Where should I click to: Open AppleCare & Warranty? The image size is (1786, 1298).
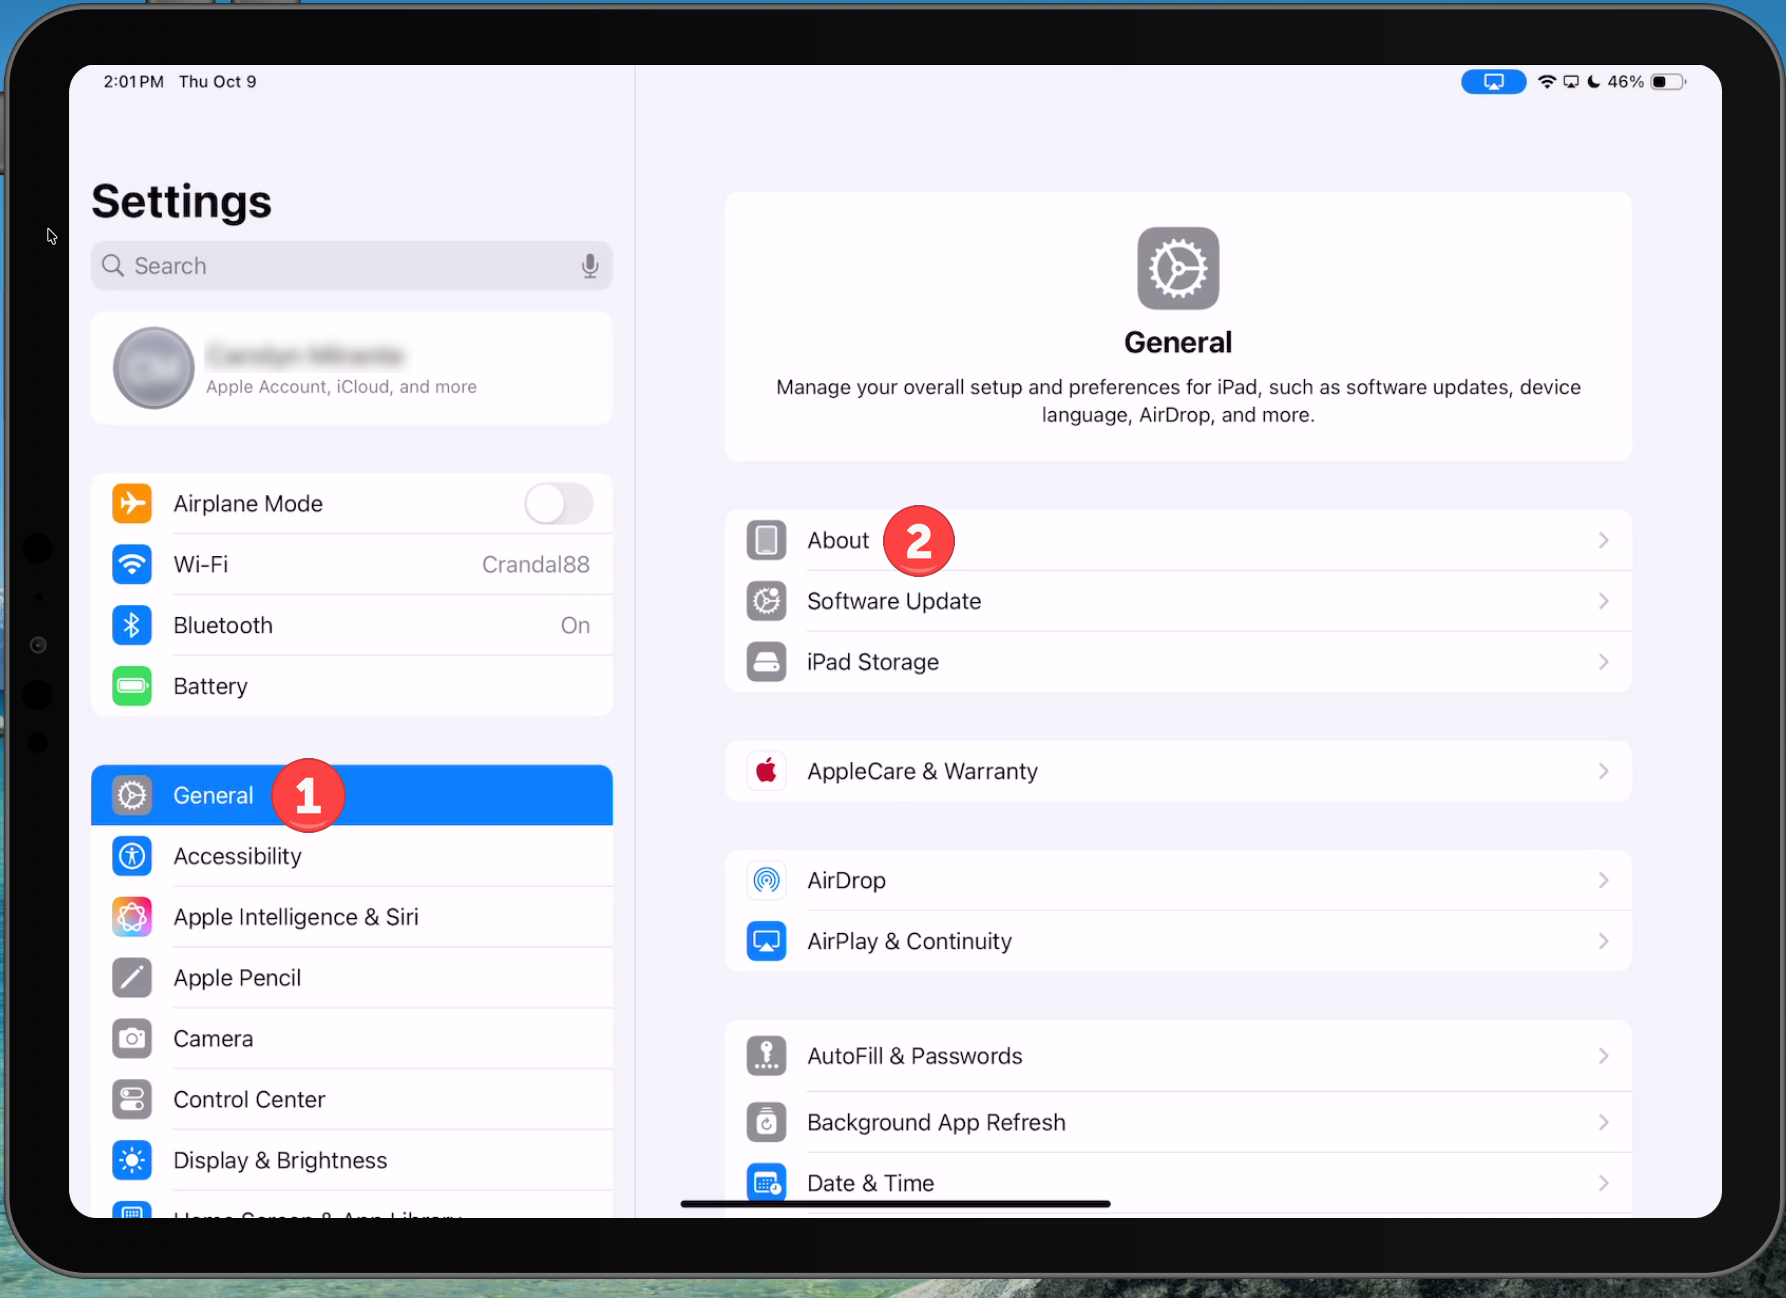tap(1178, 771)
